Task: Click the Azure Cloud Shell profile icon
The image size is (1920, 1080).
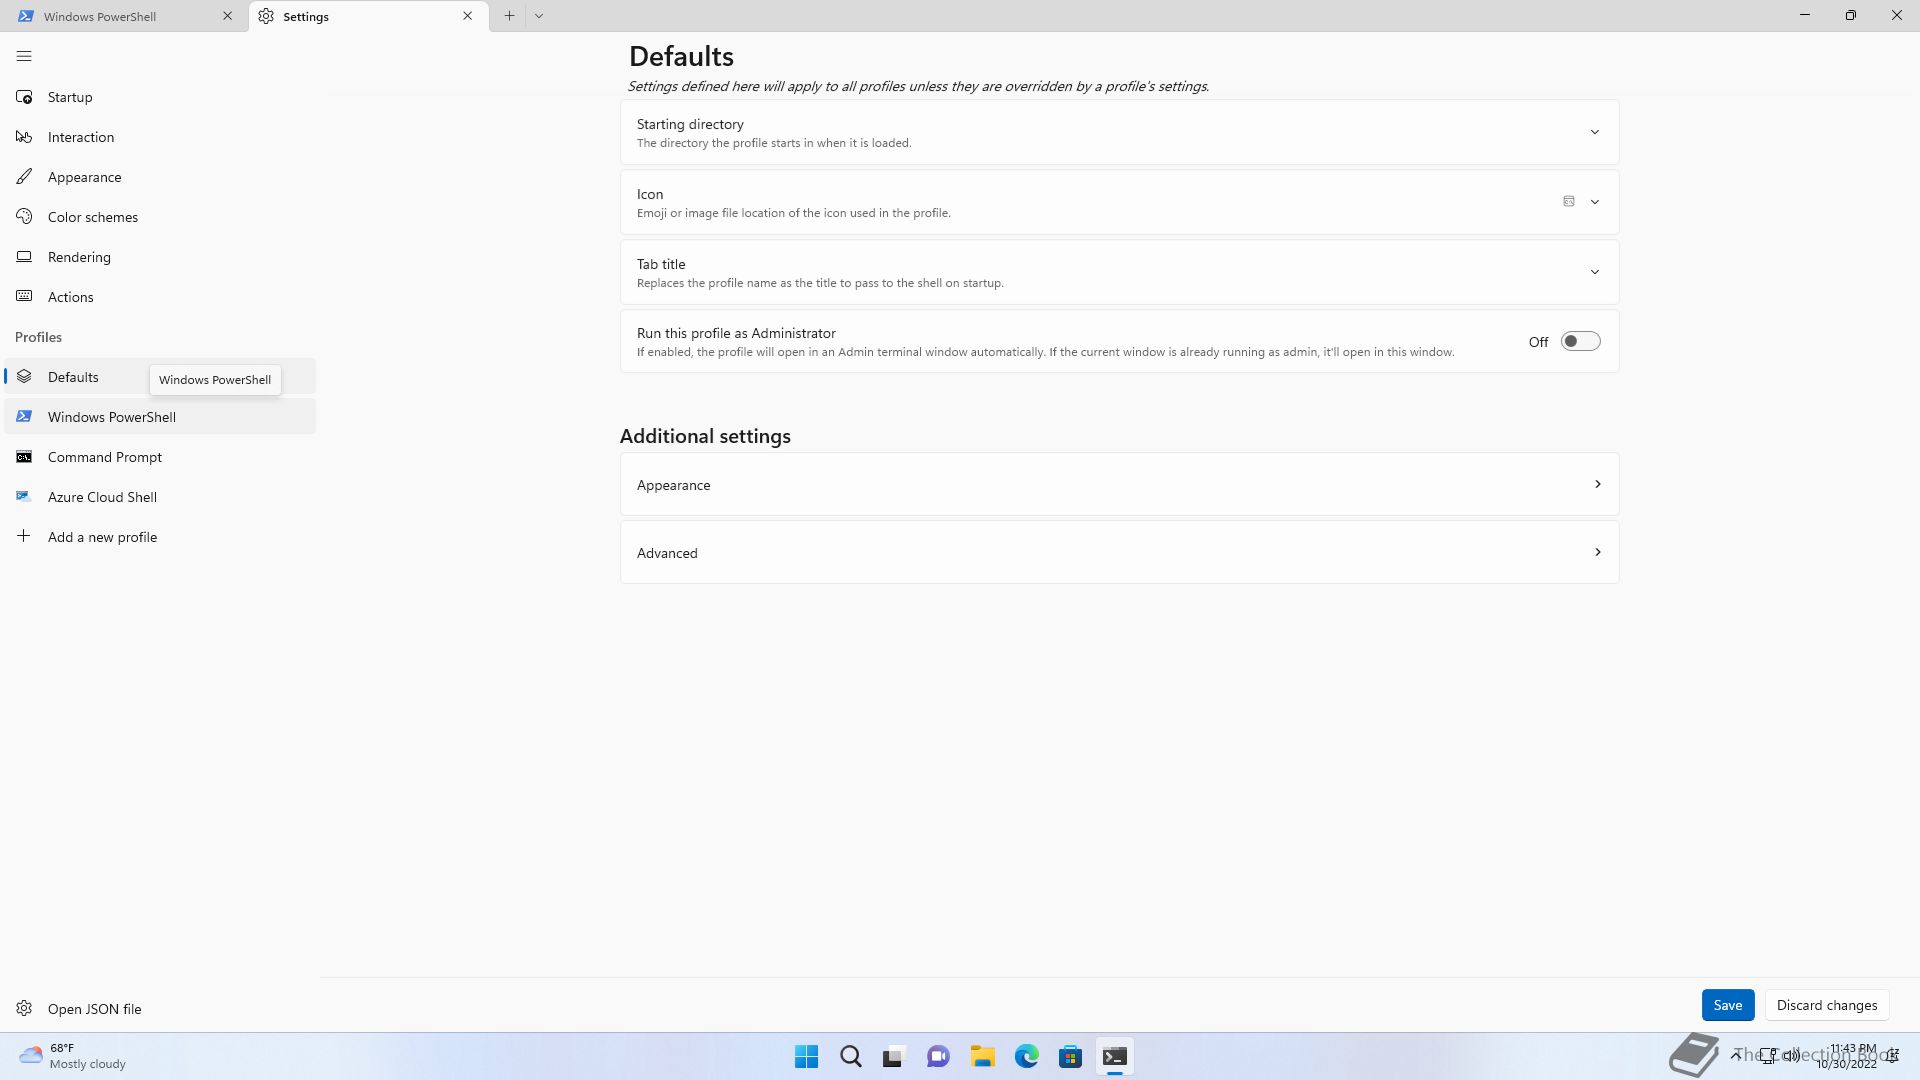Action: click(24, 497)
